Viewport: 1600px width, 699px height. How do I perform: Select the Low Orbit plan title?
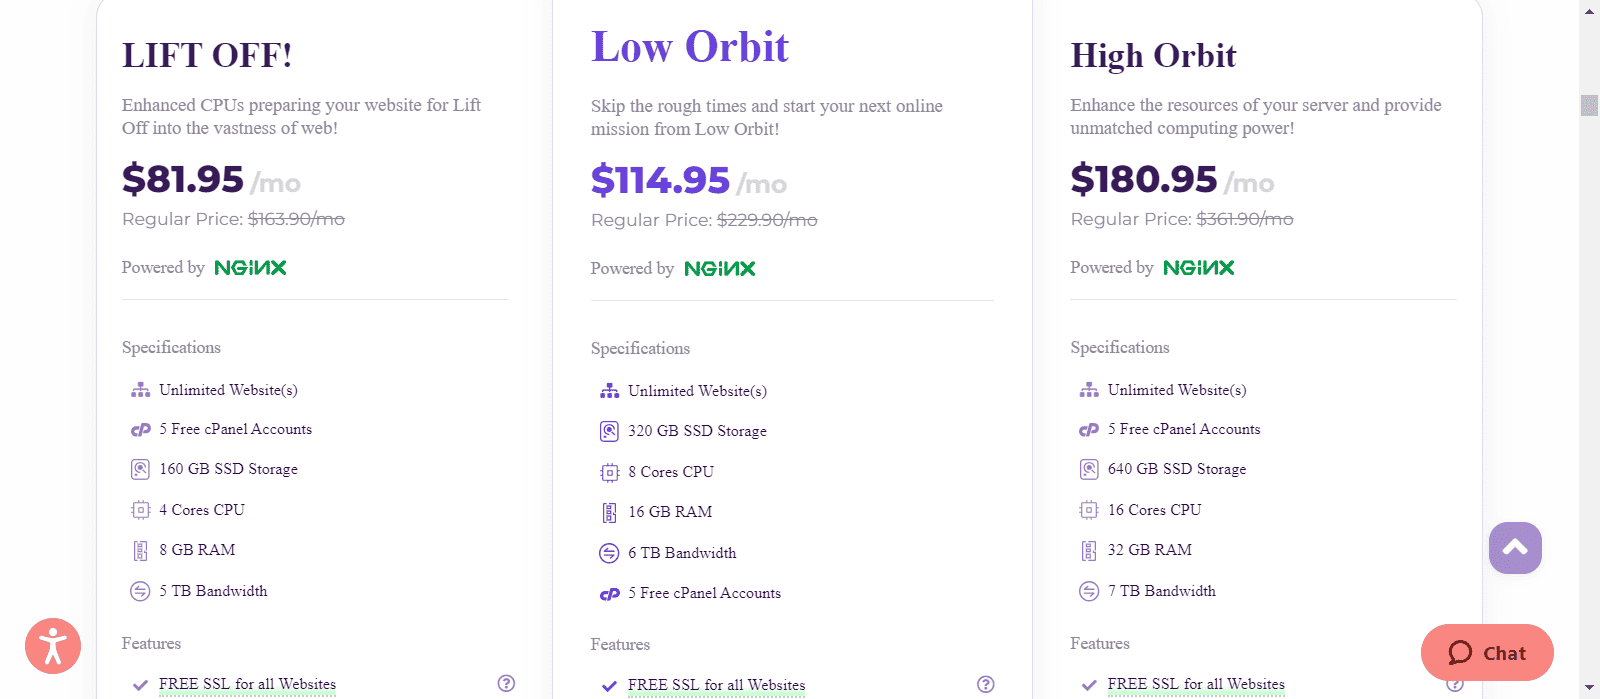[x=689, y=47]
